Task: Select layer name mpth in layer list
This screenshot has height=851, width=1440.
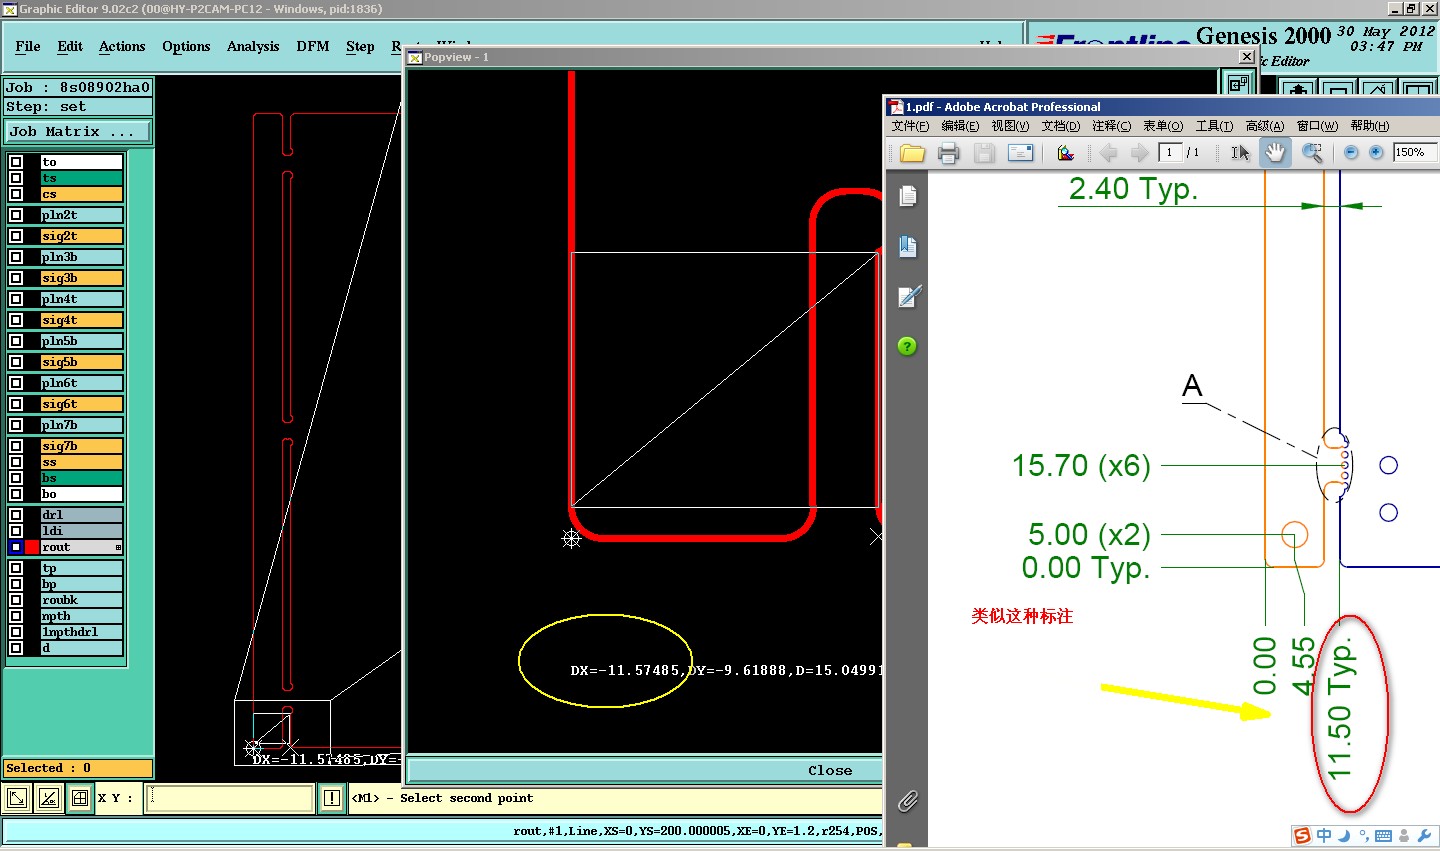Action: click(x=81, y=616)
